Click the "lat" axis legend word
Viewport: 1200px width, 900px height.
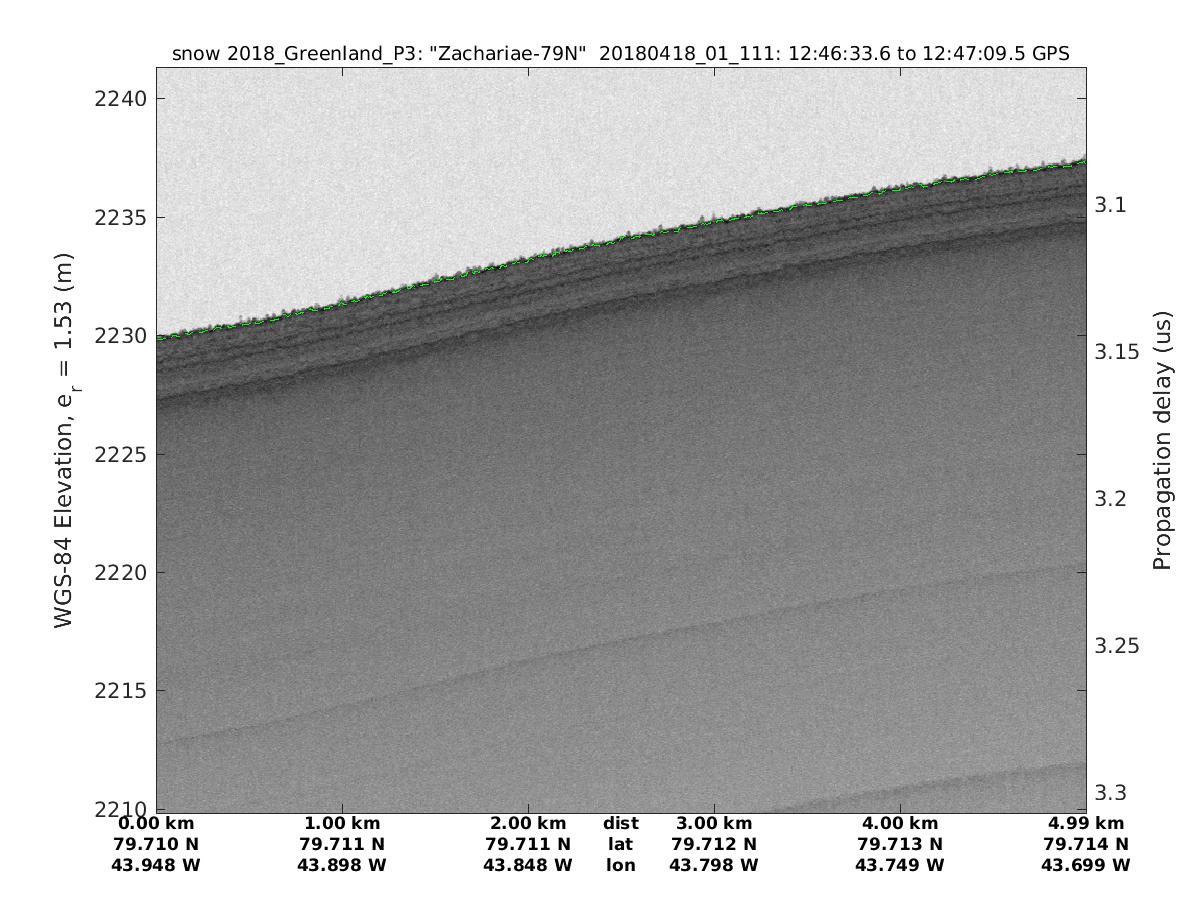tap(621, 844)
